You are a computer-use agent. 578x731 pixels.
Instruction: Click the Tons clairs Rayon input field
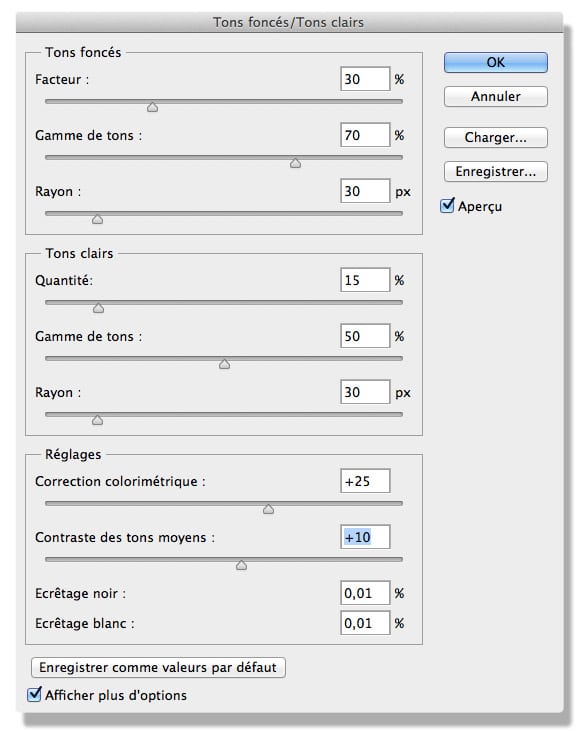coord(365,392)
